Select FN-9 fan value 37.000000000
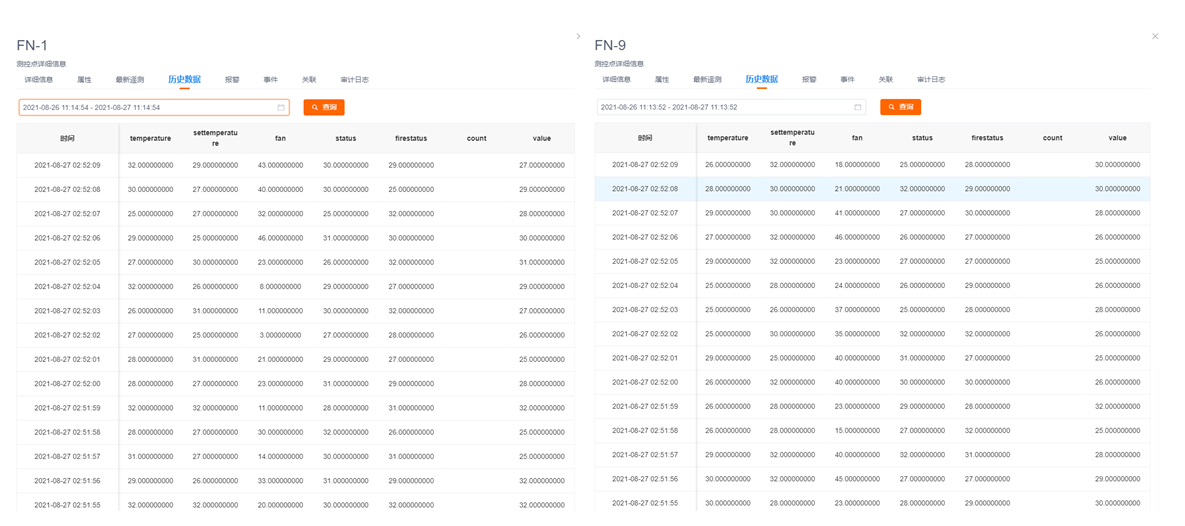 pyautogui.click(x=857, y=310)
